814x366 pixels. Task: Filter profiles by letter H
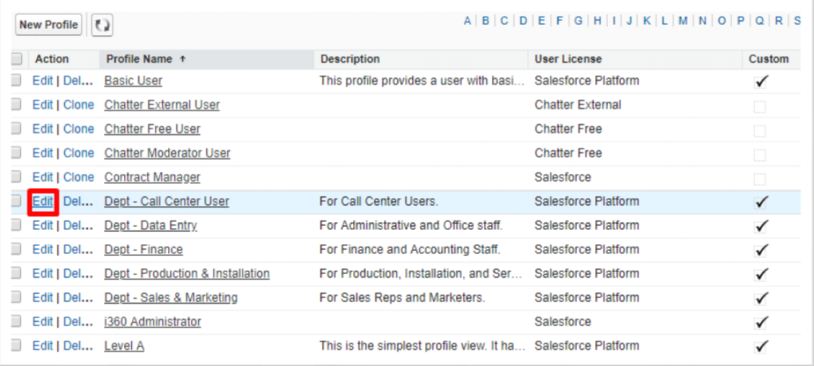(598, 21)
